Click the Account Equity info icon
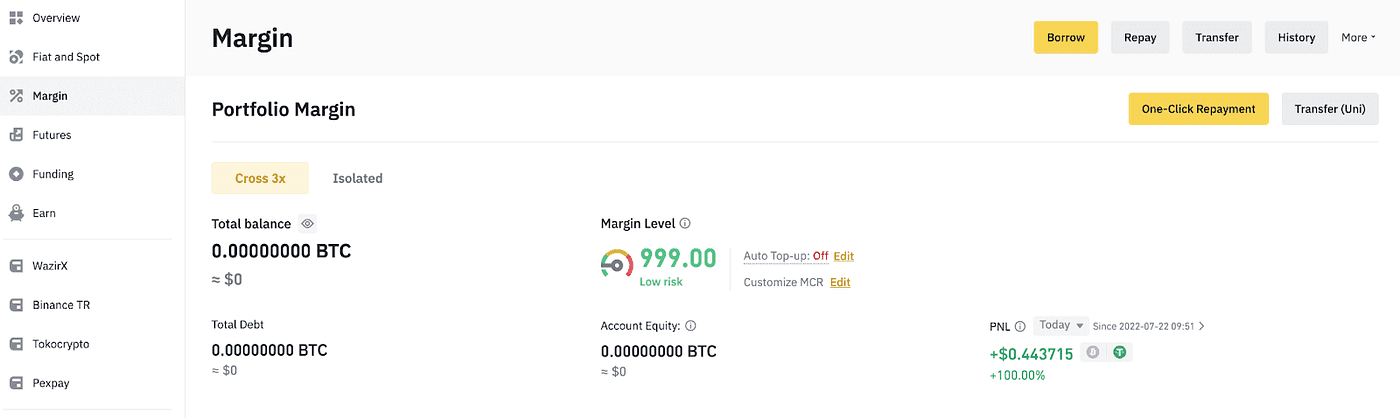This screenshot has height=418, width=1400. point(691,326)
